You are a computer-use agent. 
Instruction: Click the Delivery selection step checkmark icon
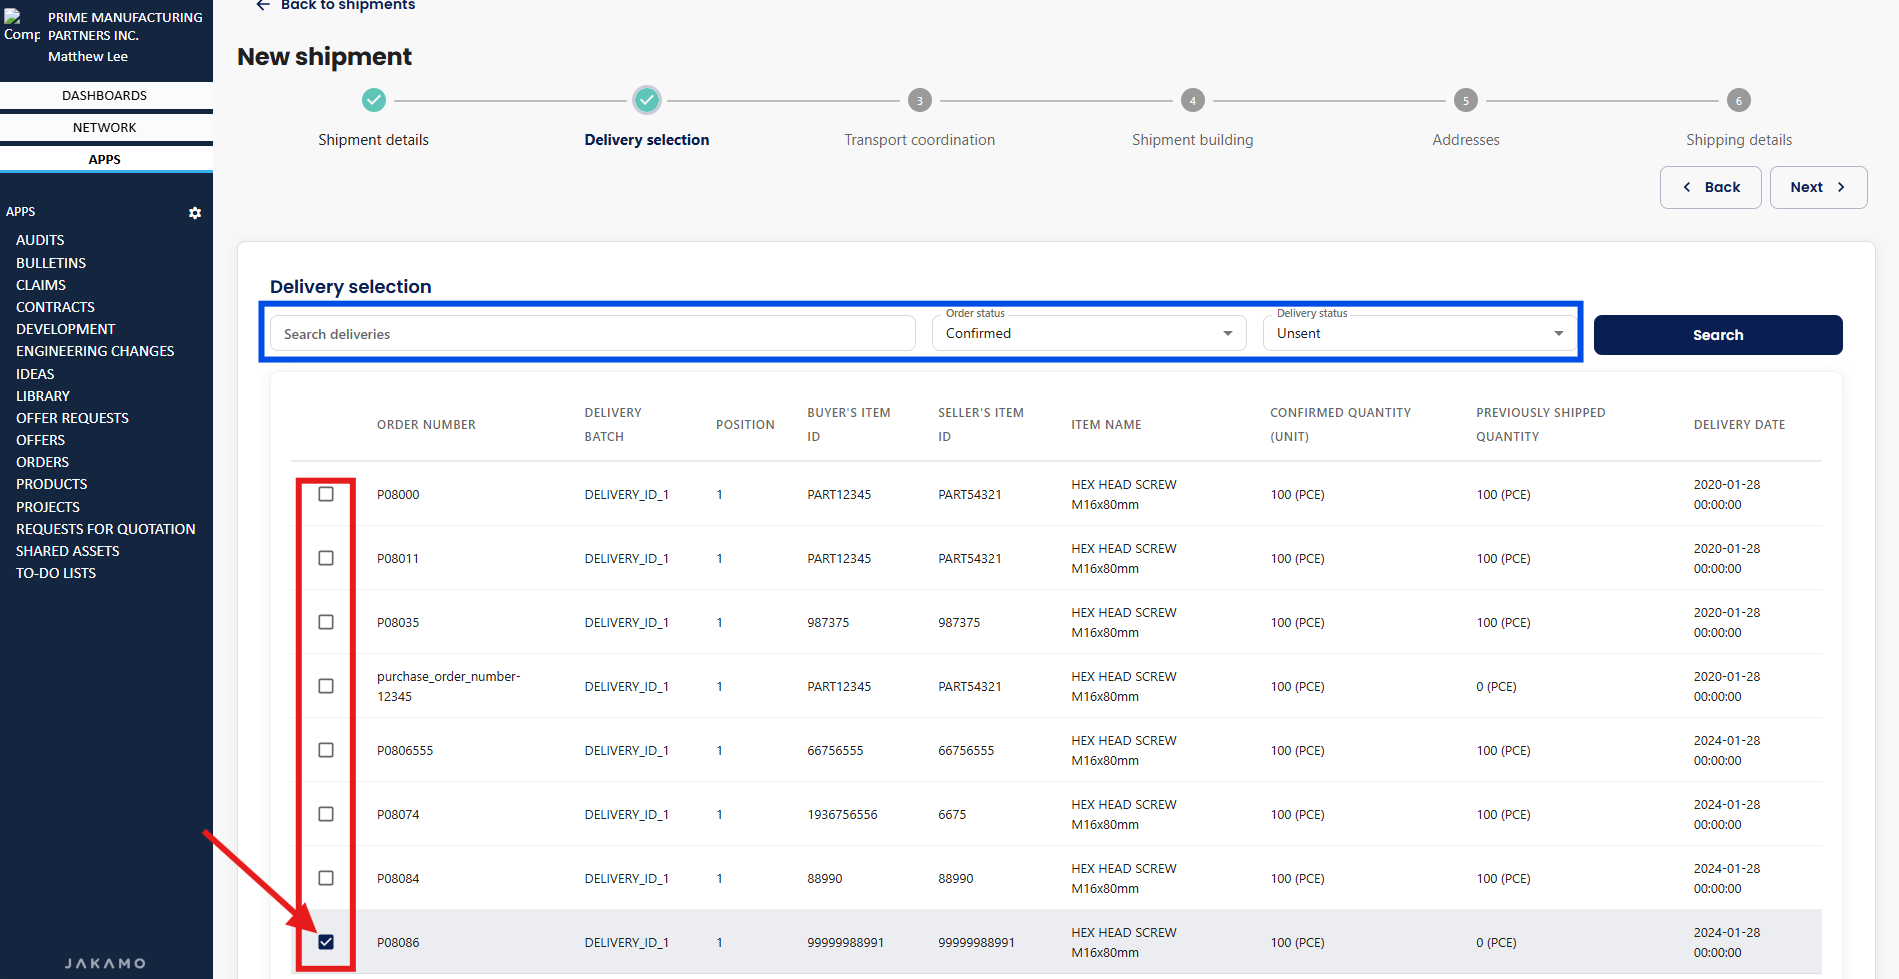[647, 100]
